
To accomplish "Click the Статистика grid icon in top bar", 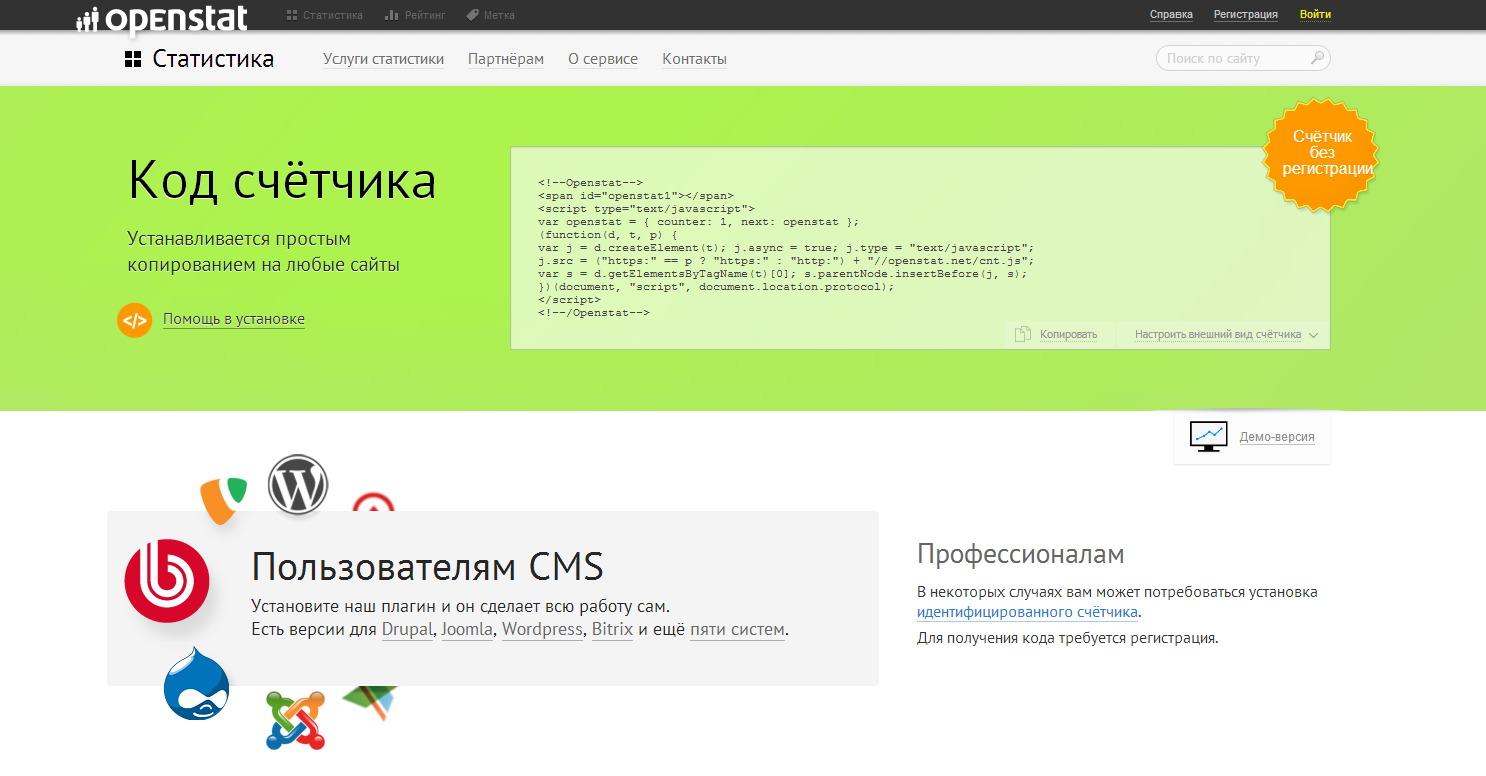I will (292, 15).
